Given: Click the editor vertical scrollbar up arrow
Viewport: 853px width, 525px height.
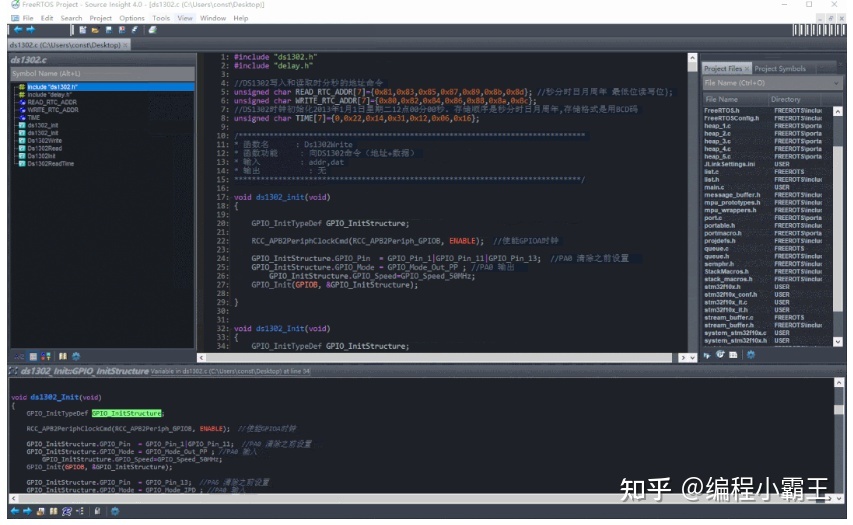Looking at the screenshot, I should (x=692, y=57).
